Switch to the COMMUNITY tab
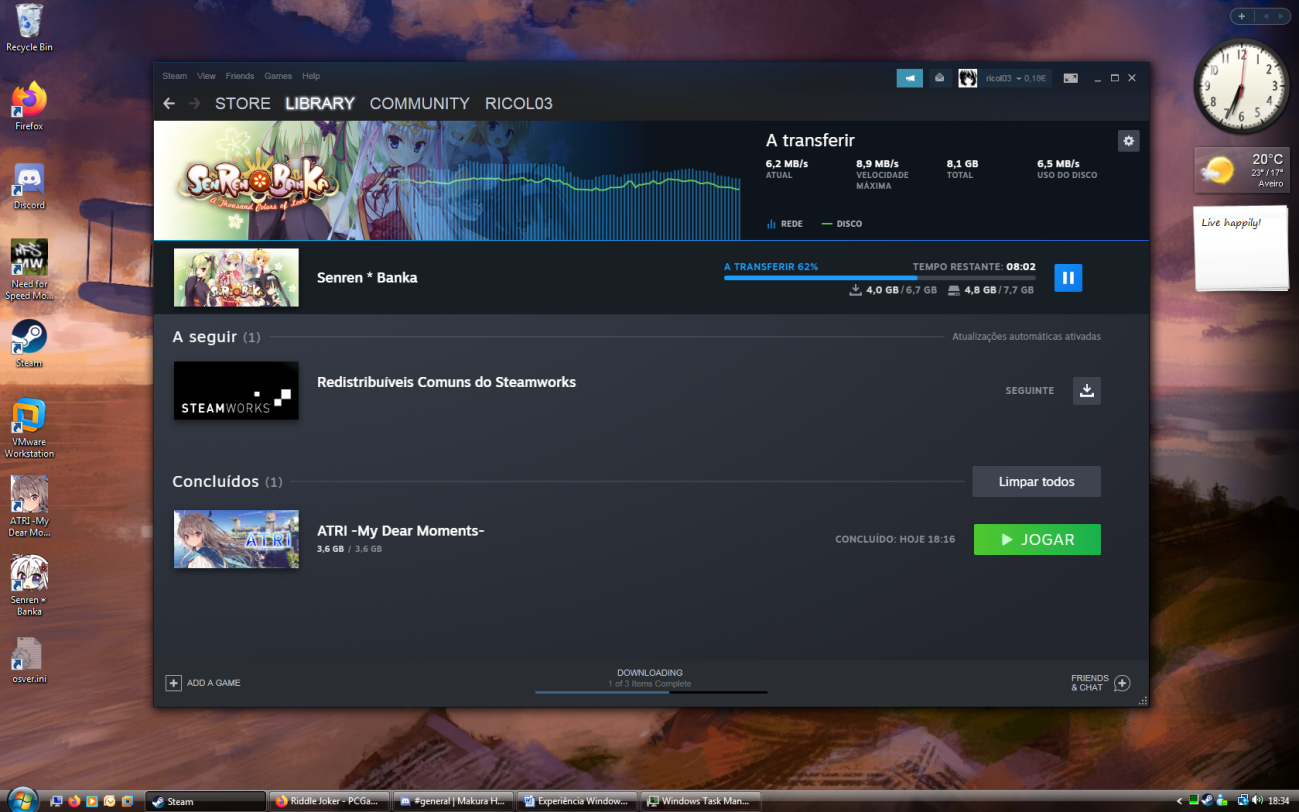The width and height of the screenshot is (1299, 812). pos(420,103)
